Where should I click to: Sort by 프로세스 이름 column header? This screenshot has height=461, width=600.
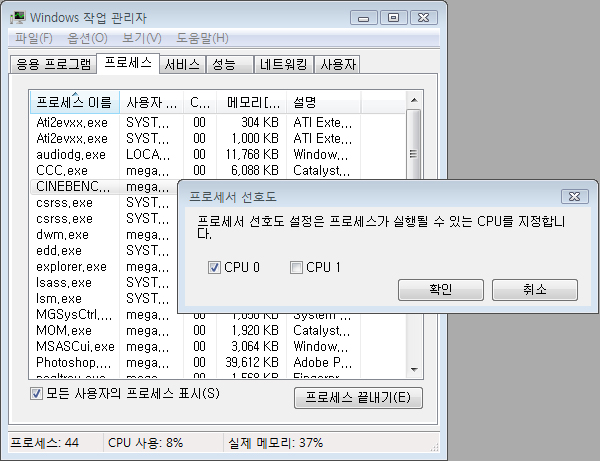pyautogui.click(x=75, y=102)
